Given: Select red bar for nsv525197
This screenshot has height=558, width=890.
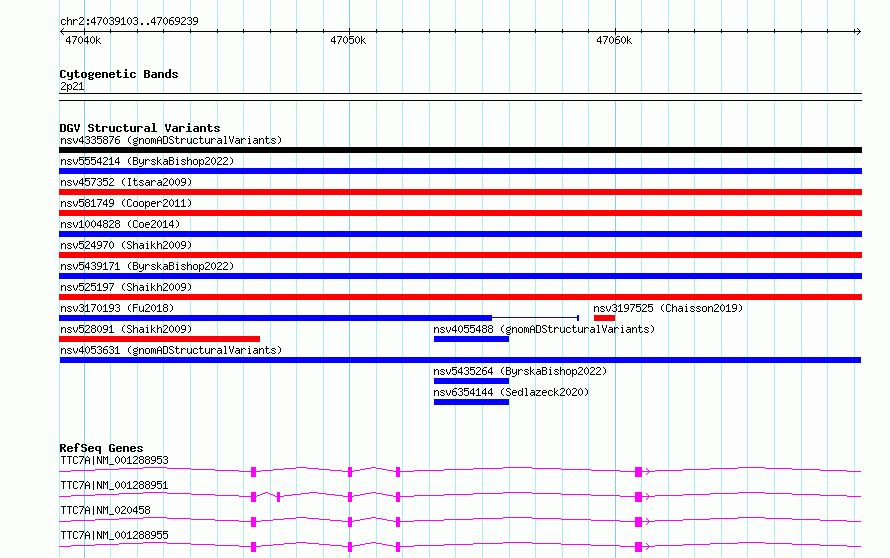Looking at the screenshot, I should point(460,297).
